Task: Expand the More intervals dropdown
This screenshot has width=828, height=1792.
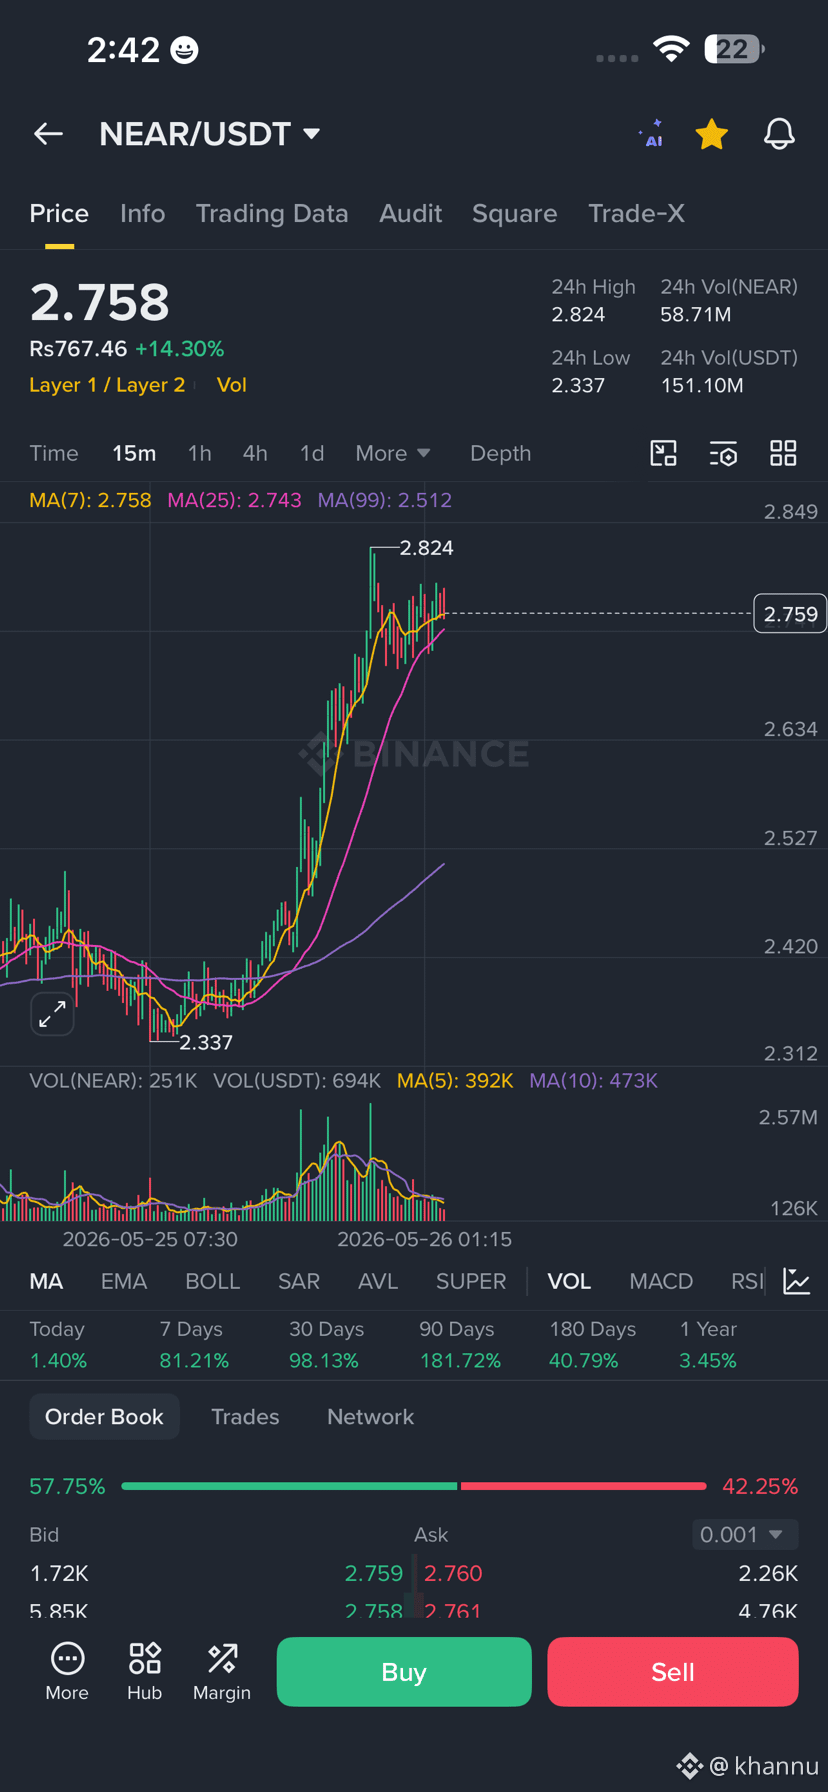Action: [393, 453]
